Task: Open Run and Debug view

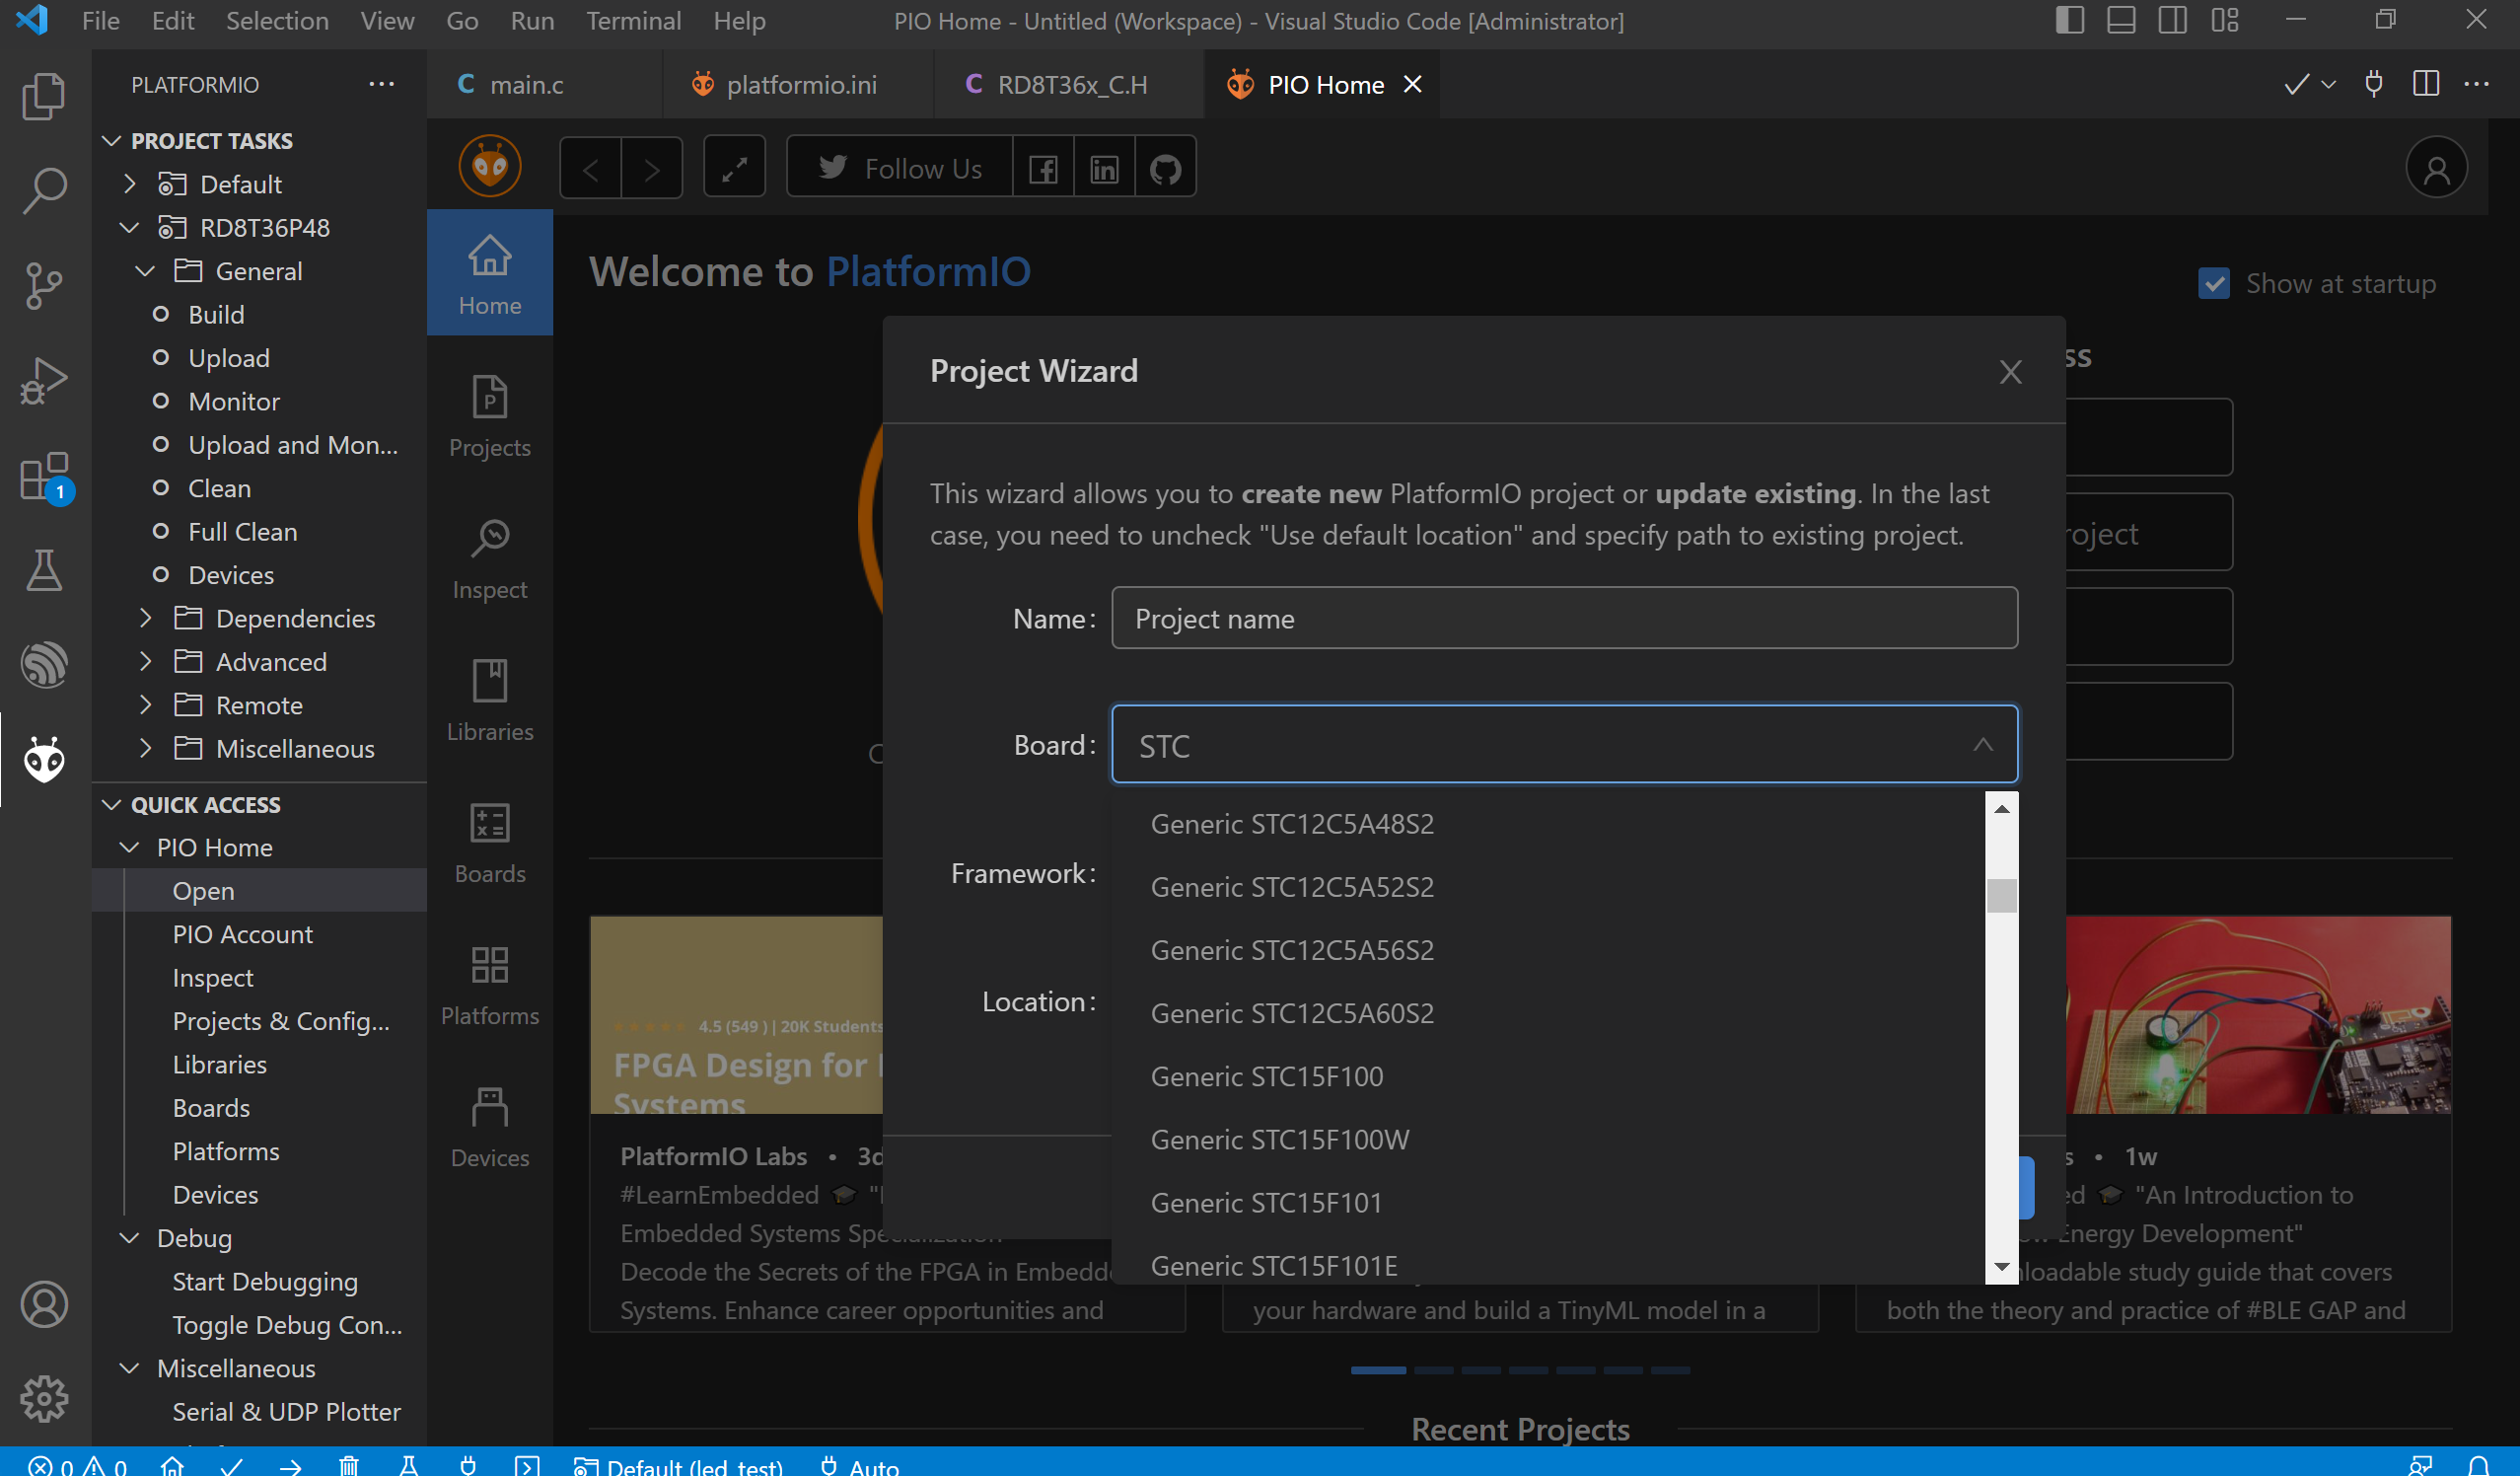Action: 44,381
